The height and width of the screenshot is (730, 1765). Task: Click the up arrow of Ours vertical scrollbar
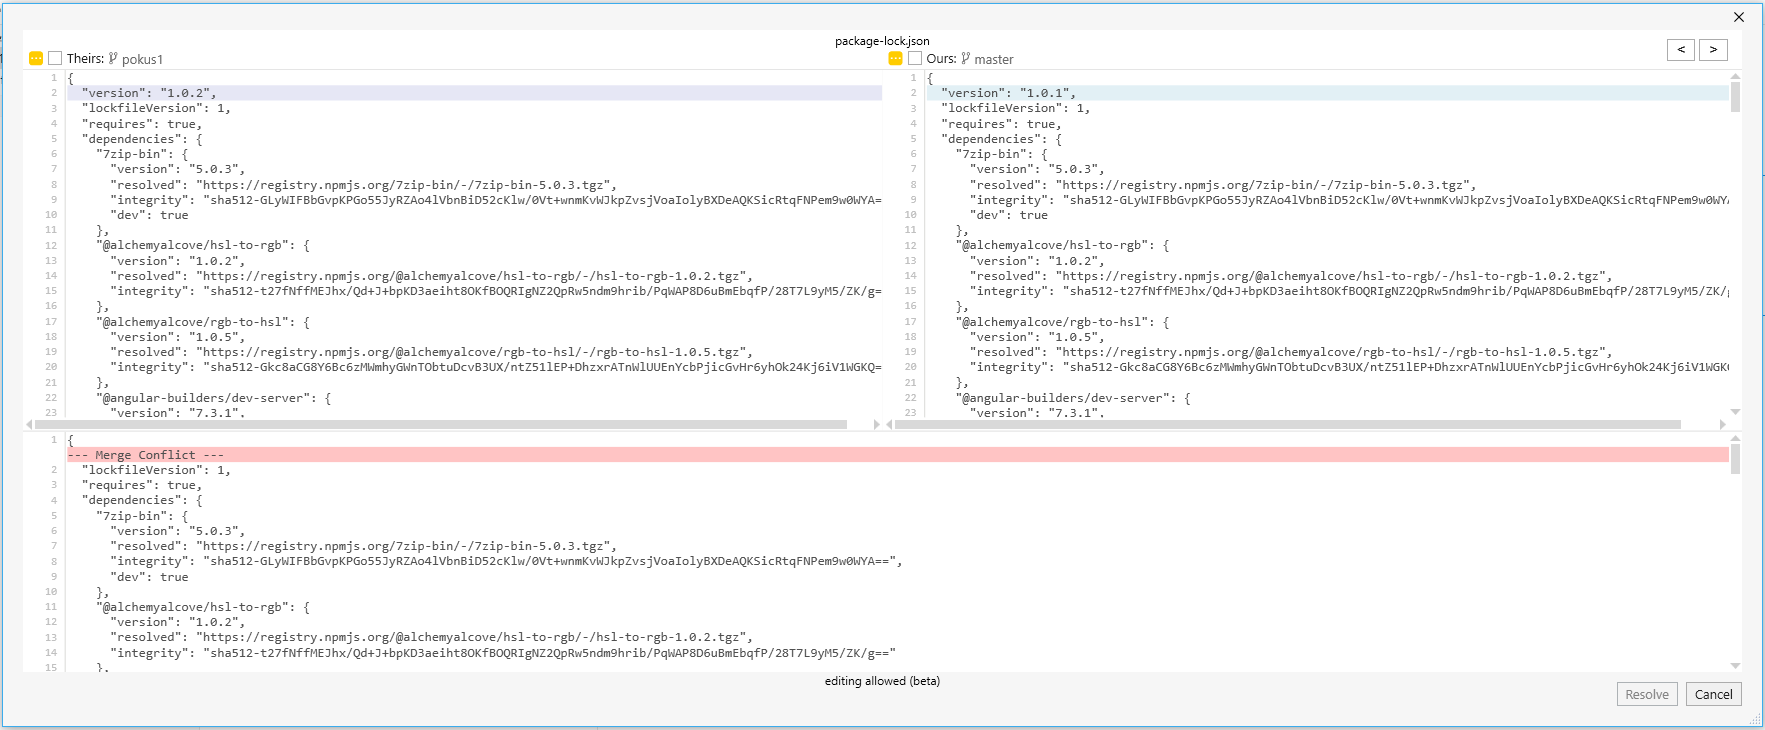(x=1735, y=76)
